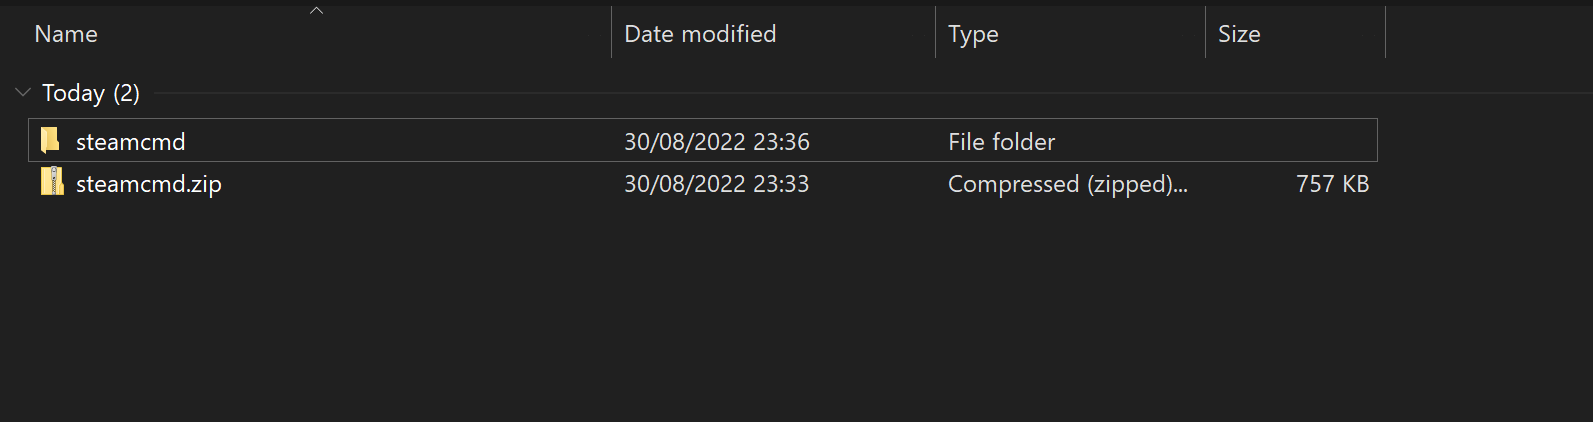Select the Today (2) group label
This screenshot has width=1593, height=422.
90,93
